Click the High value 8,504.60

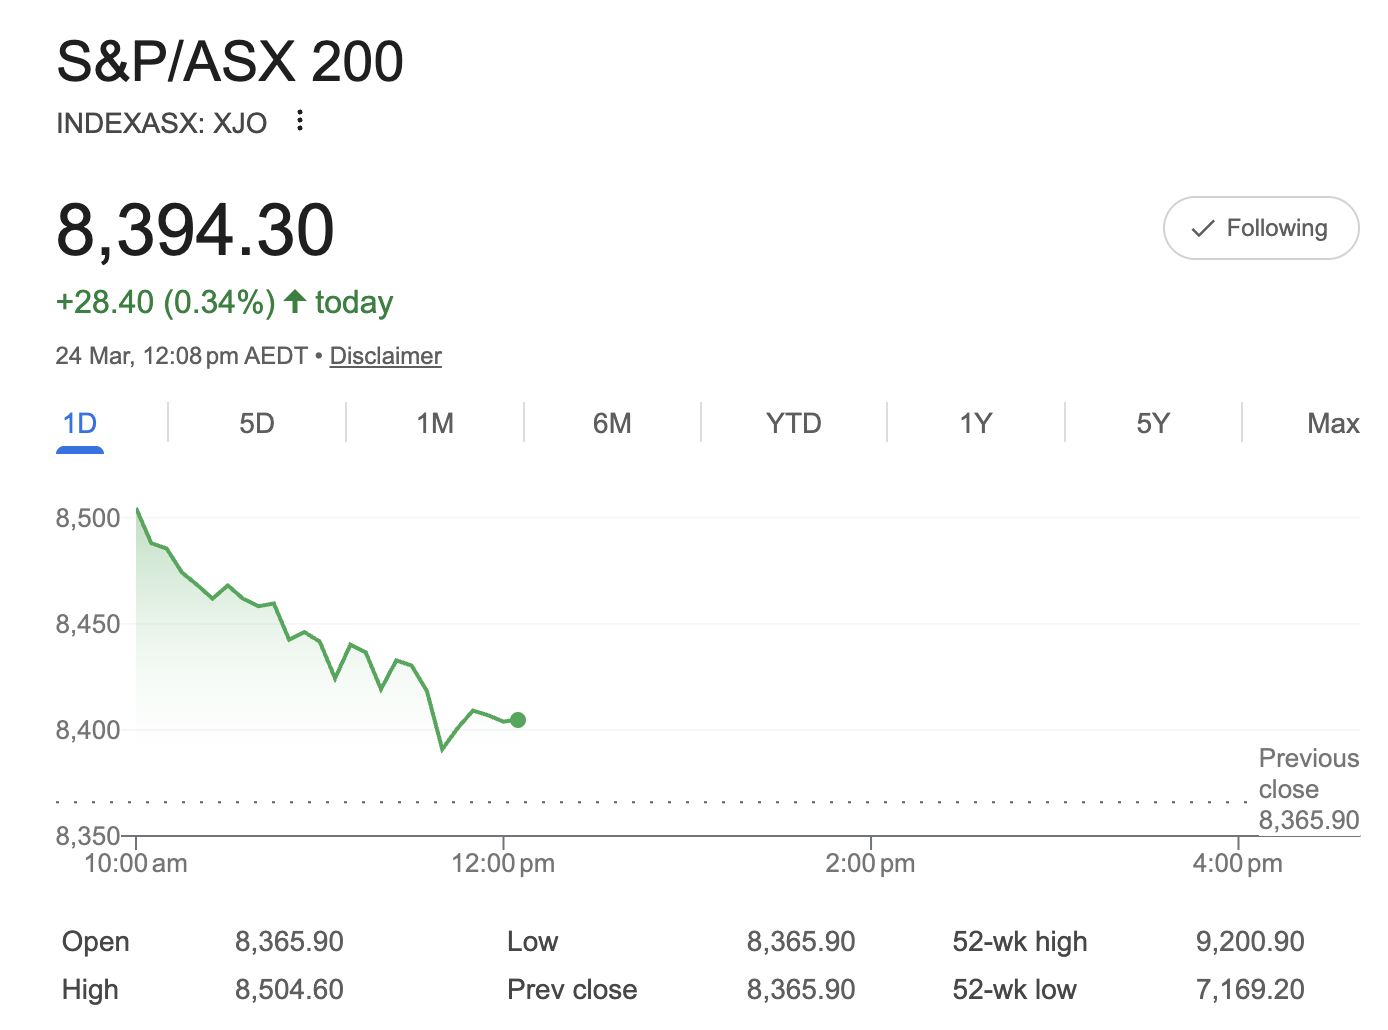tap(289, 990)
